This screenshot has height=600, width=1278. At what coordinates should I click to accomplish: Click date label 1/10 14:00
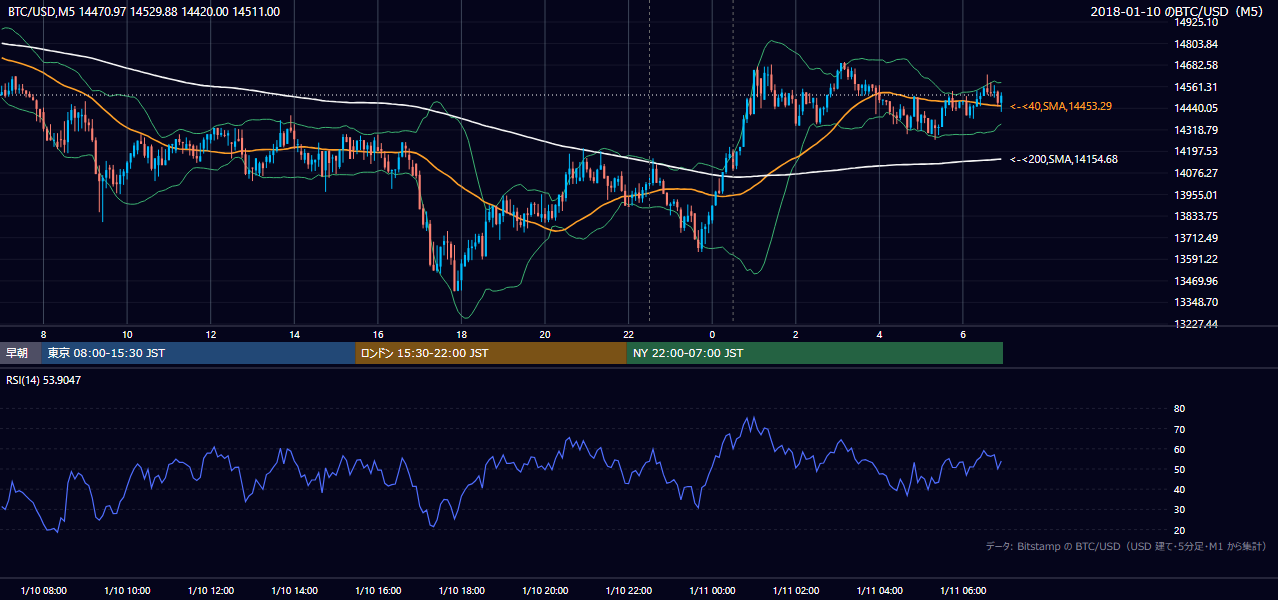(293, 590)
